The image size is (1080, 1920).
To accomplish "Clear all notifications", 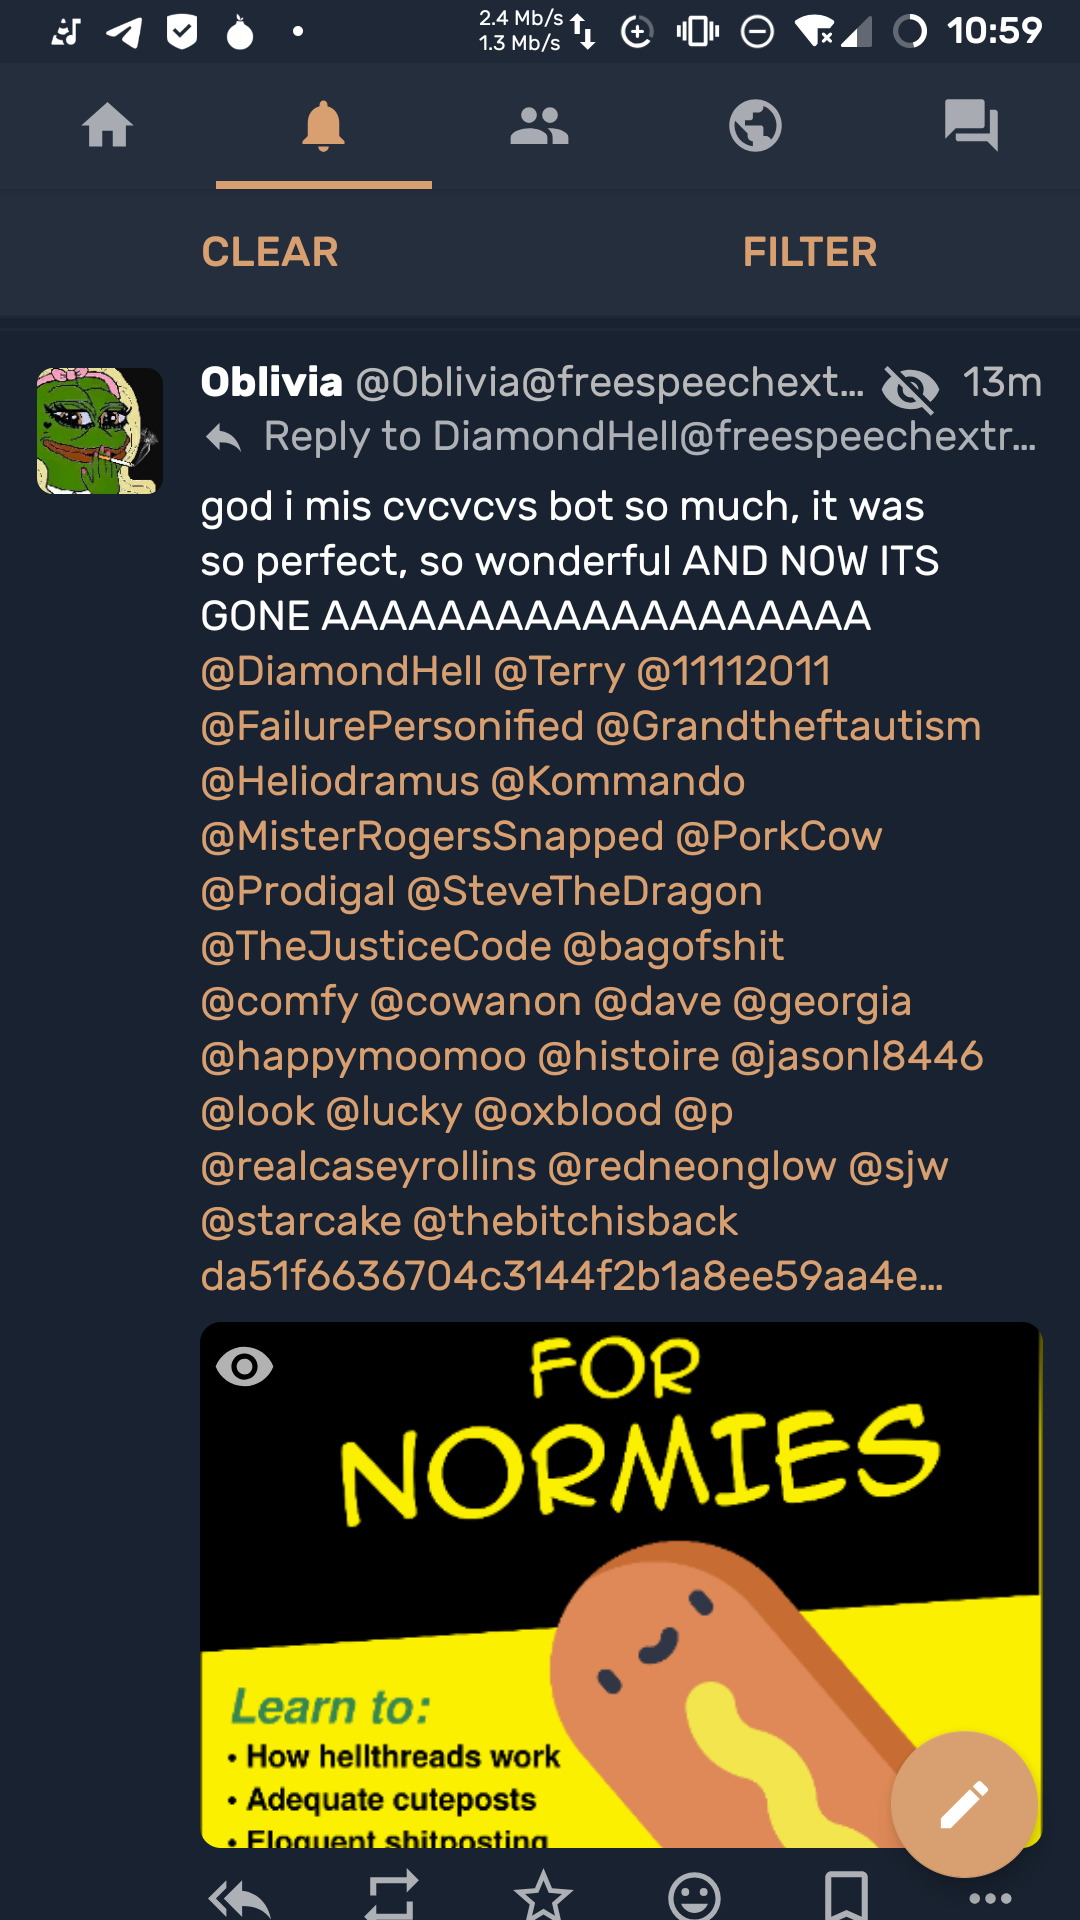I will [x=270, y=252].
